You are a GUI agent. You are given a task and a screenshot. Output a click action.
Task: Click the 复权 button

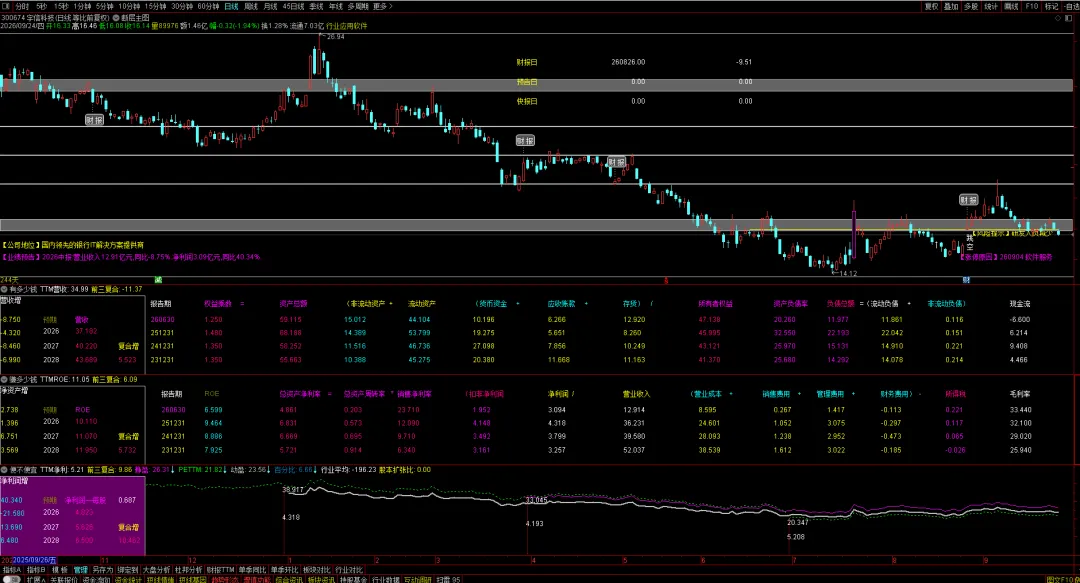point(931,6)
